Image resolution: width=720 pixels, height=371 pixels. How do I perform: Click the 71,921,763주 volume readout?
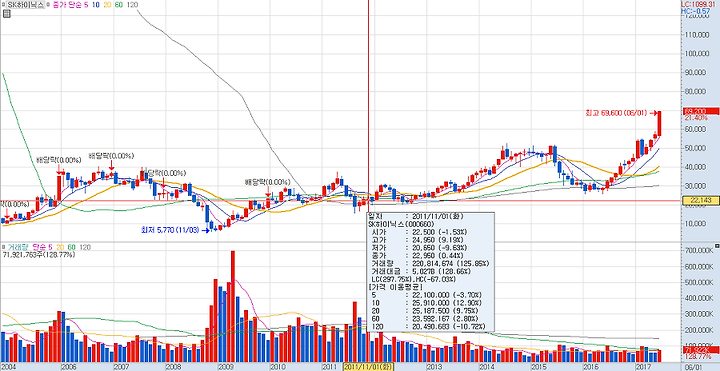(38, 254)
